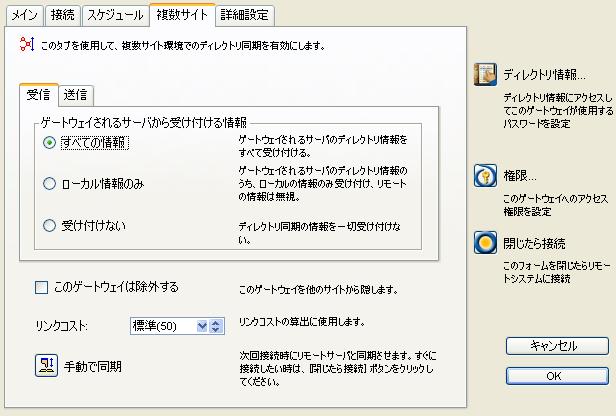The image size is (616, 416).
Task: Click group title ゲートウェイされるサーバから受け付ける情報
Action: (x=144, y=123)
